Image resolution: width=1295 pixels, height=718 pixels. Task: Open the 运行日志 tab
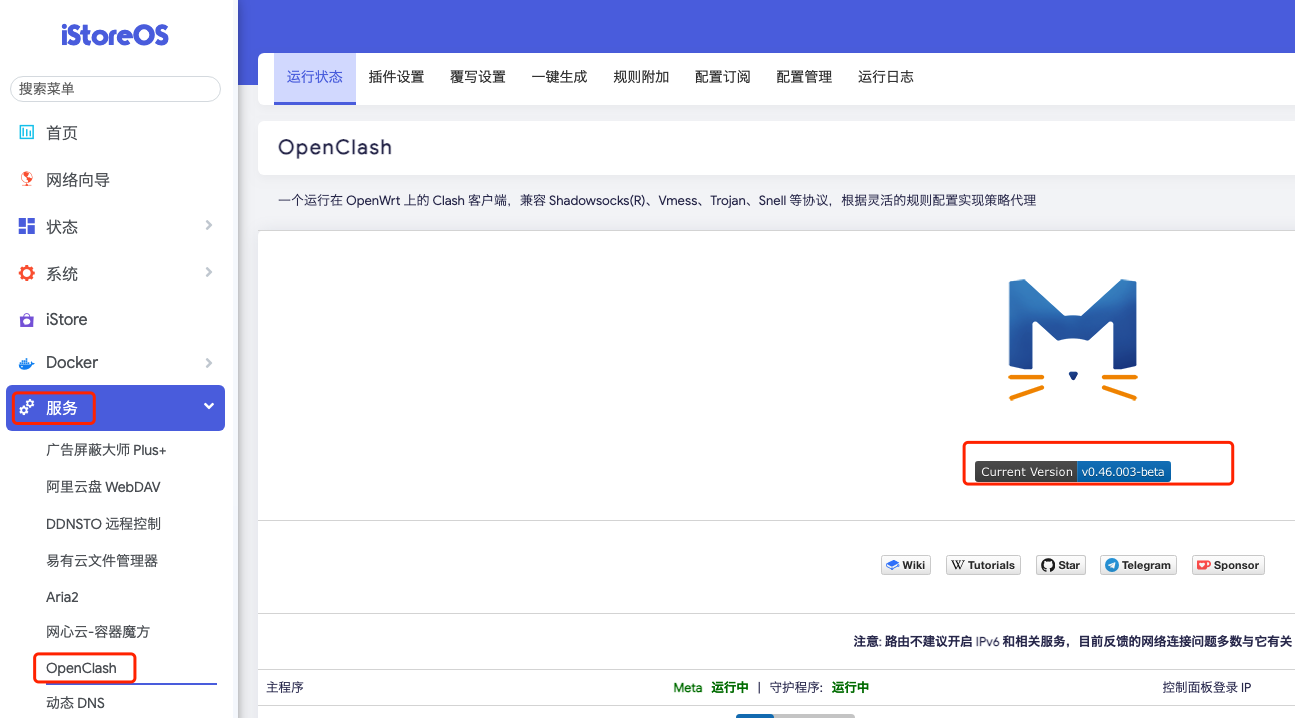(885, 76)
